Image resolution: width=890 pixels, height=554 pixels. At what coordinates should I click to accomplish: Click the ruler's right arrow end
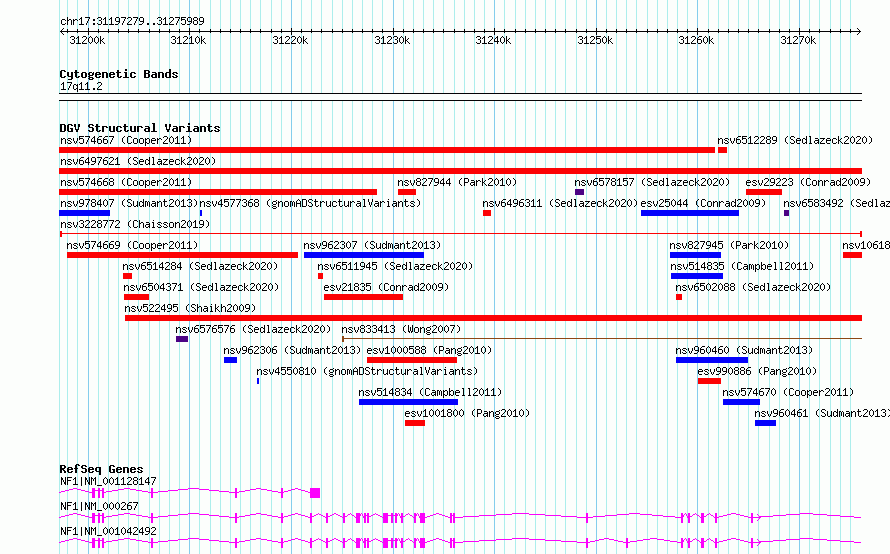pyautogui.click(x=859, y=32)
